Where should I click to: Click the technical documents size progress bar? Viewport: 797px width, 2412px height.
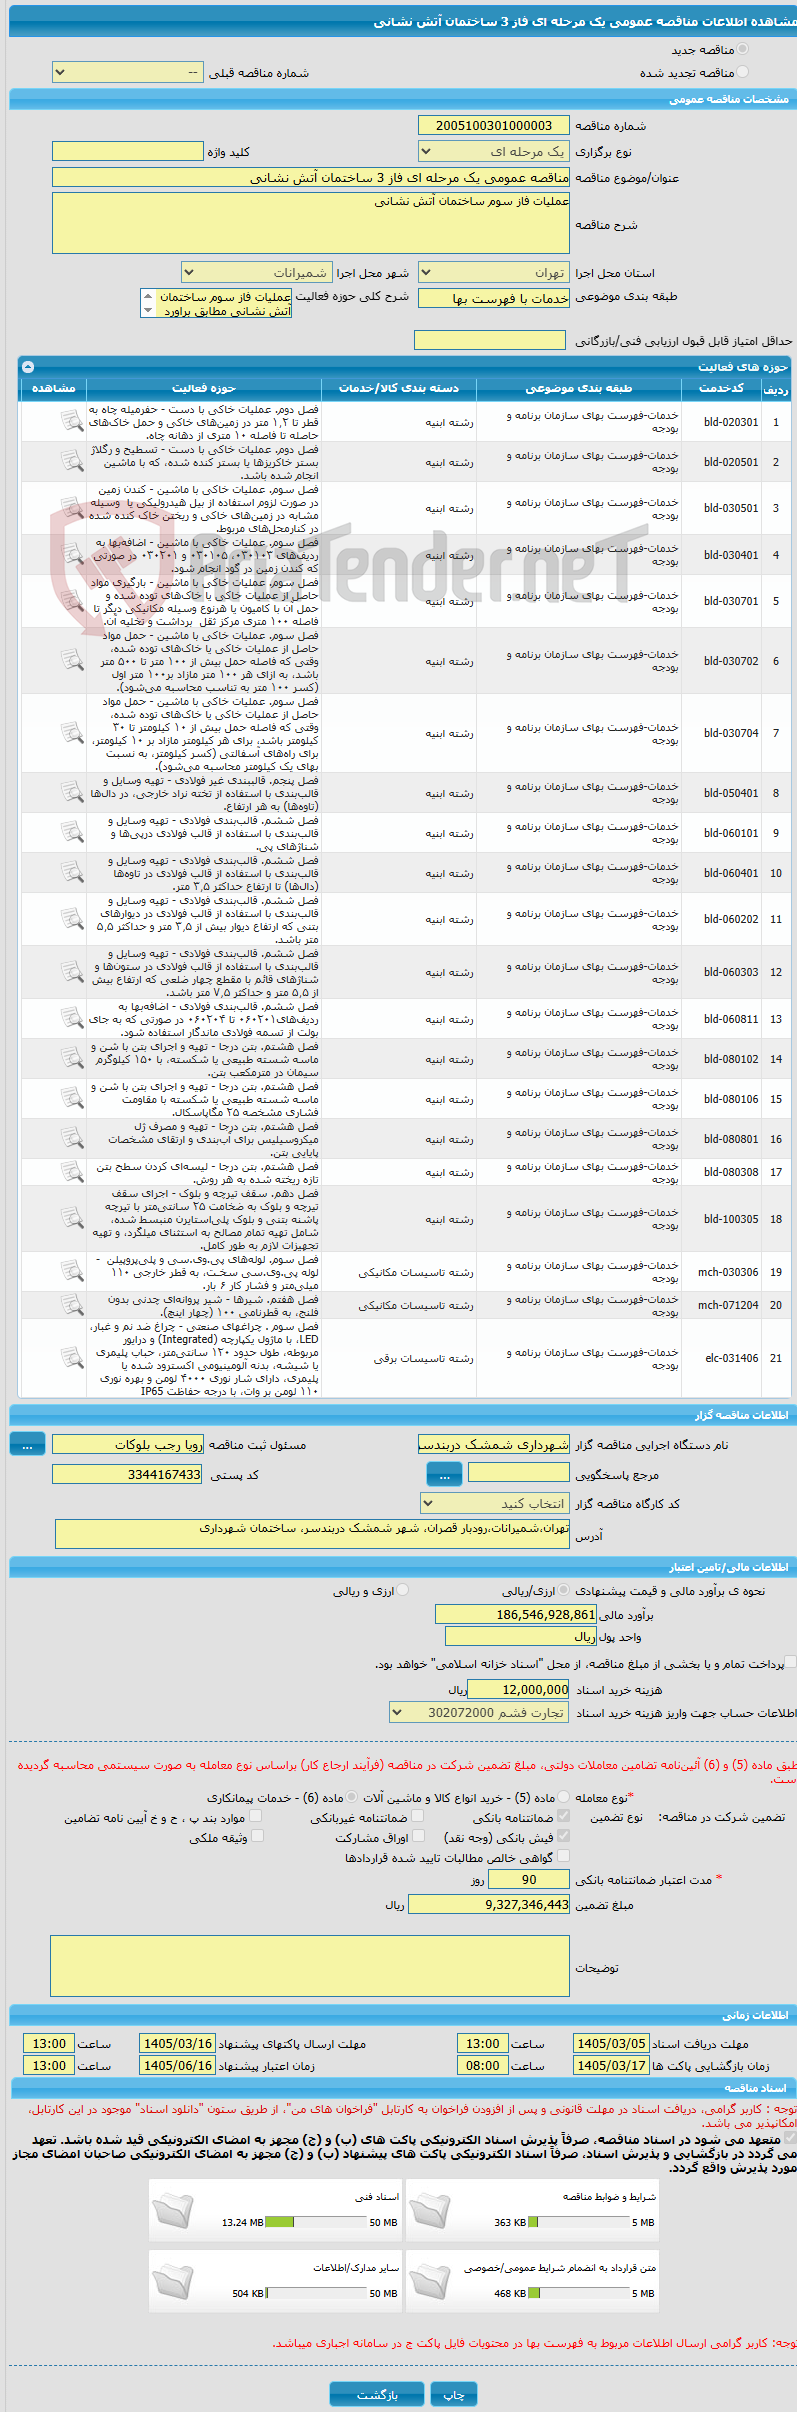[x=318, y=2222]
